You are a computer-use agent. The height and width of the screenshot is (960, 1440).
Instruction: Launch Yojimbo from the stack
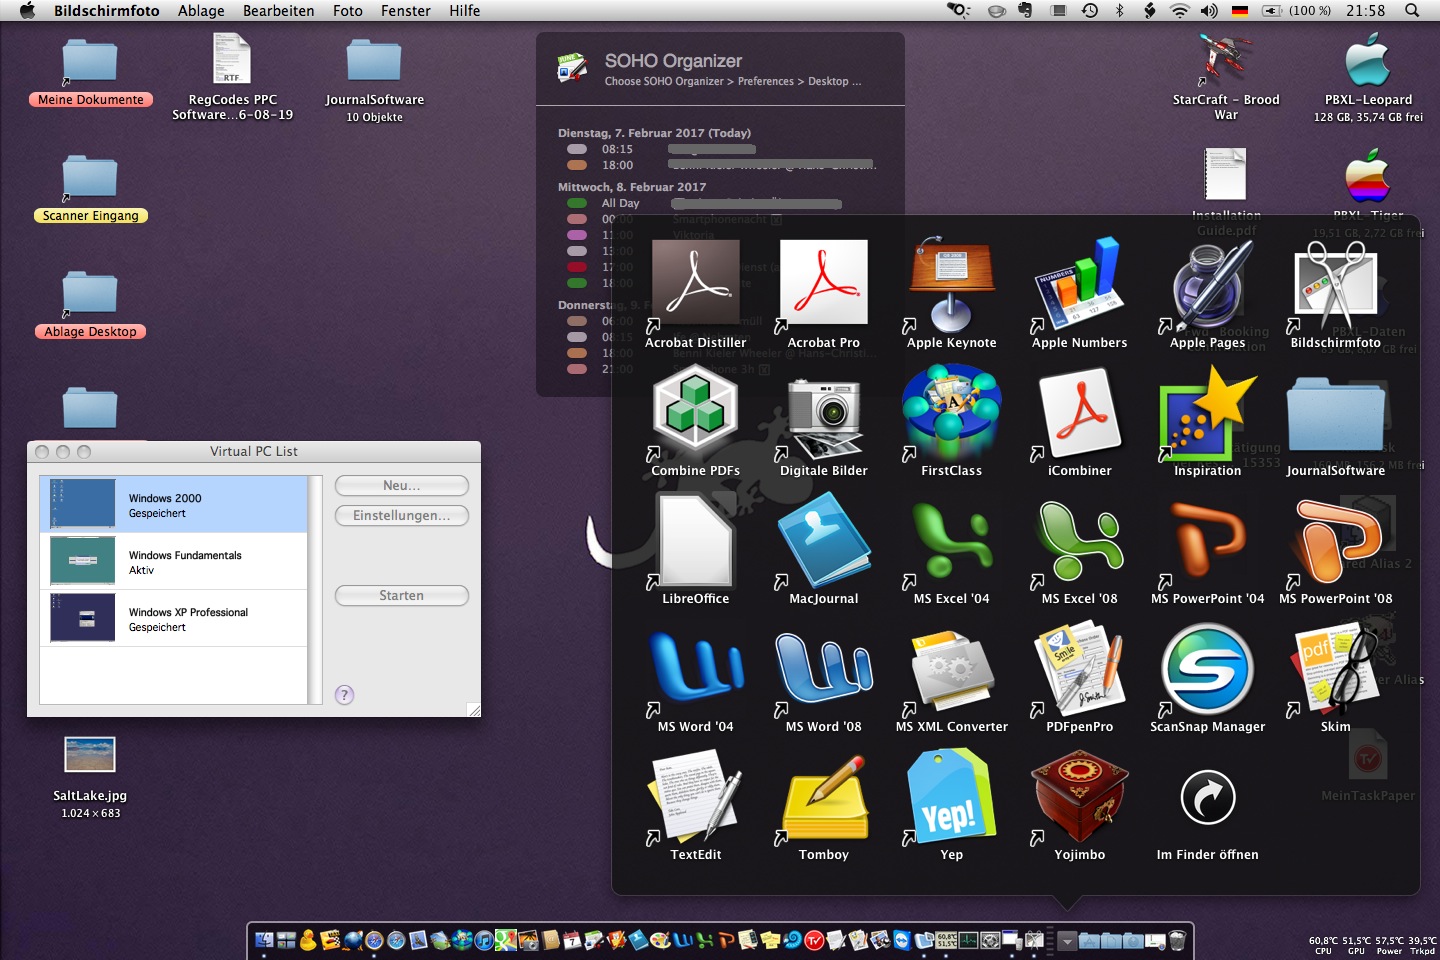click(1079, 797)
